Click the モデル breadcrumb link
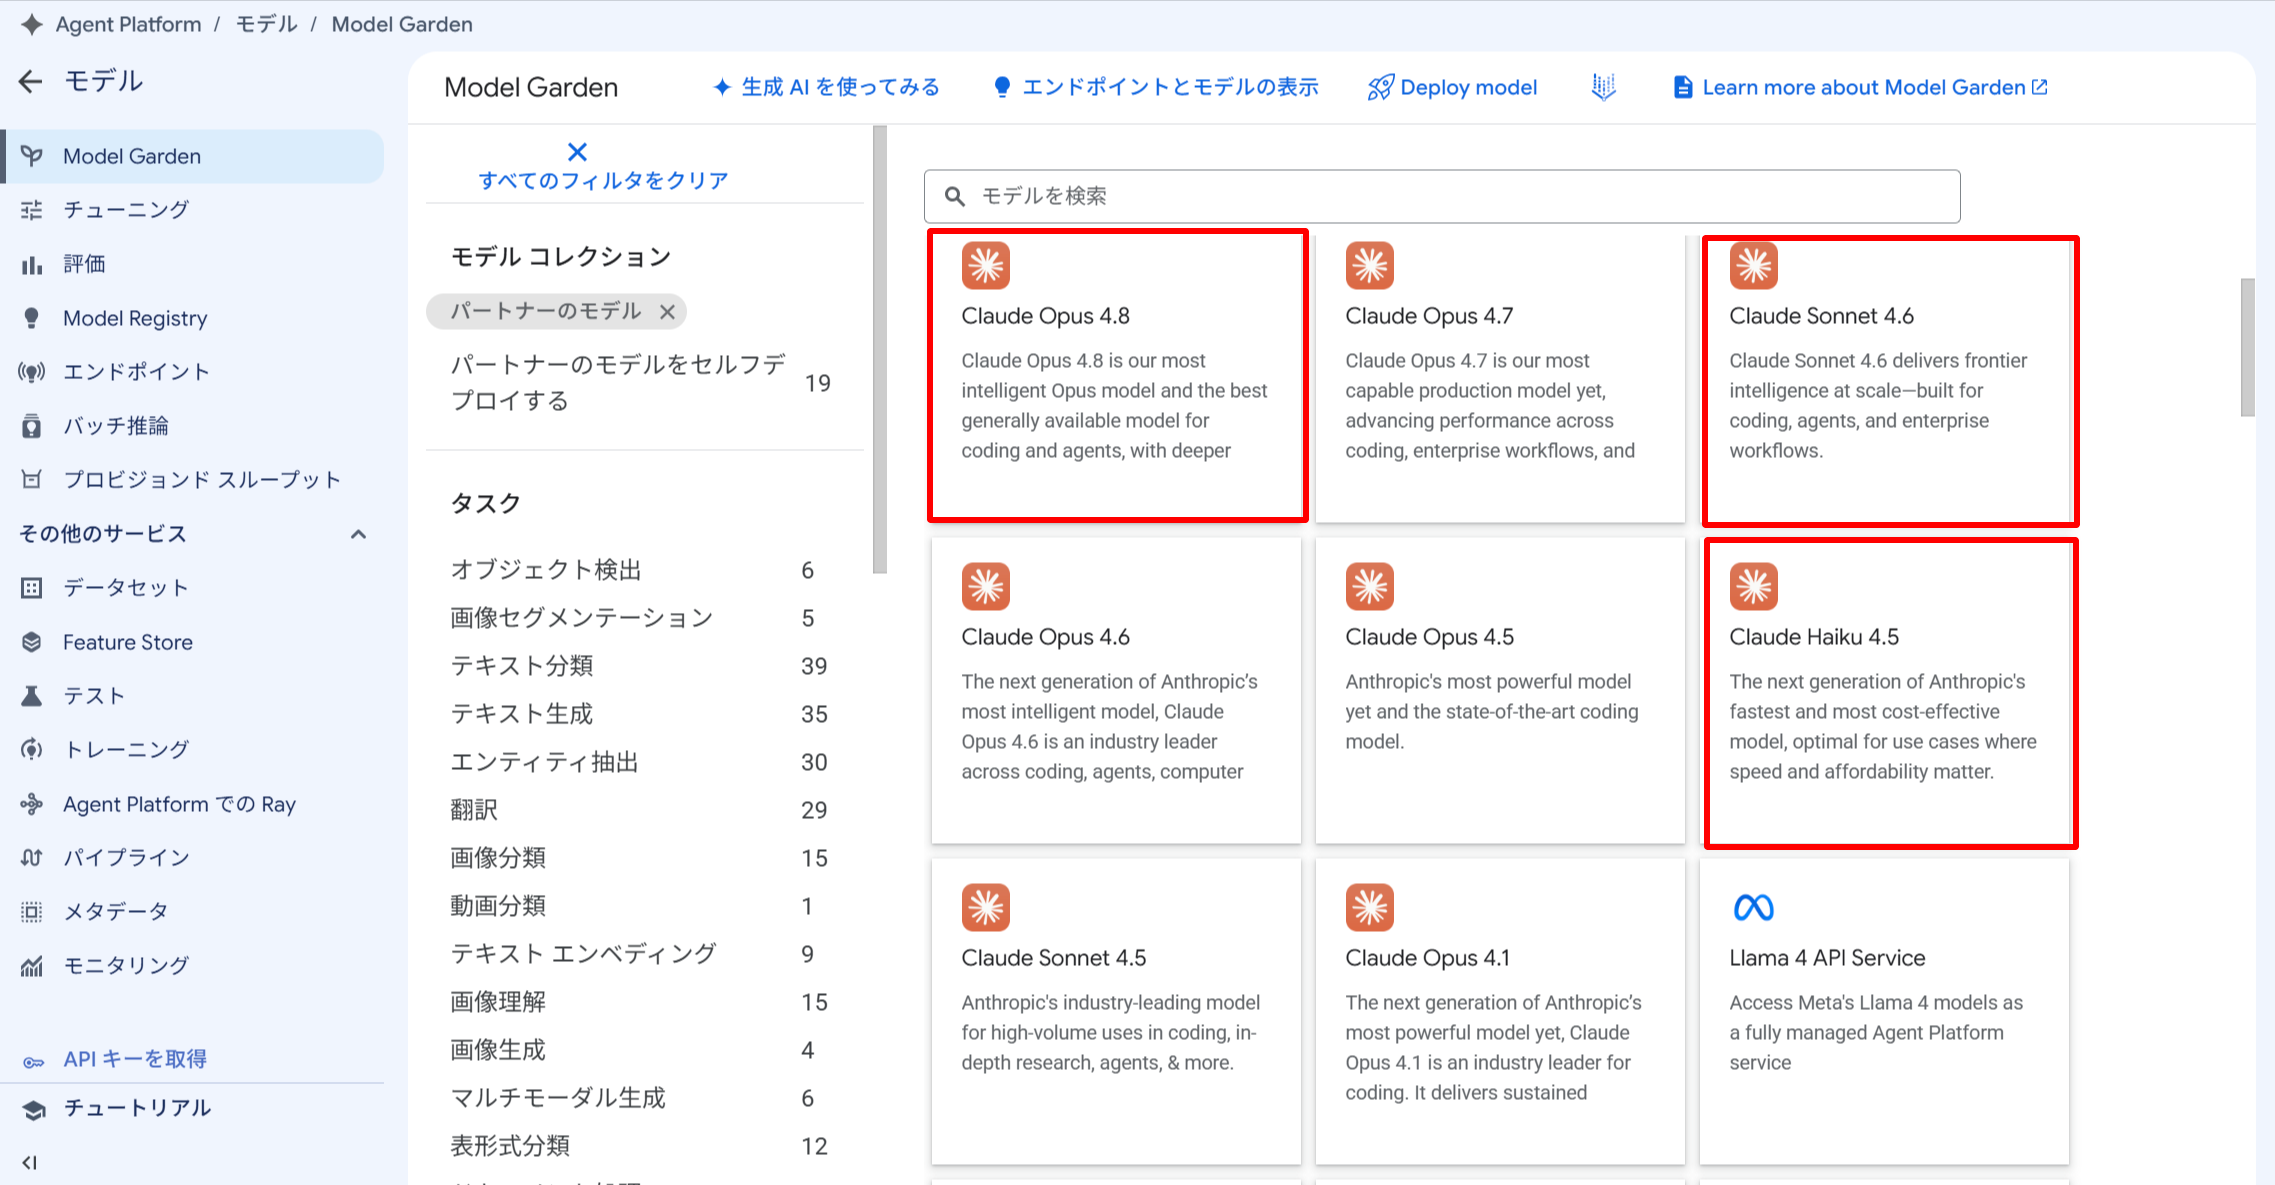This screenshot has width=2275, height=1185. (267, 24)
